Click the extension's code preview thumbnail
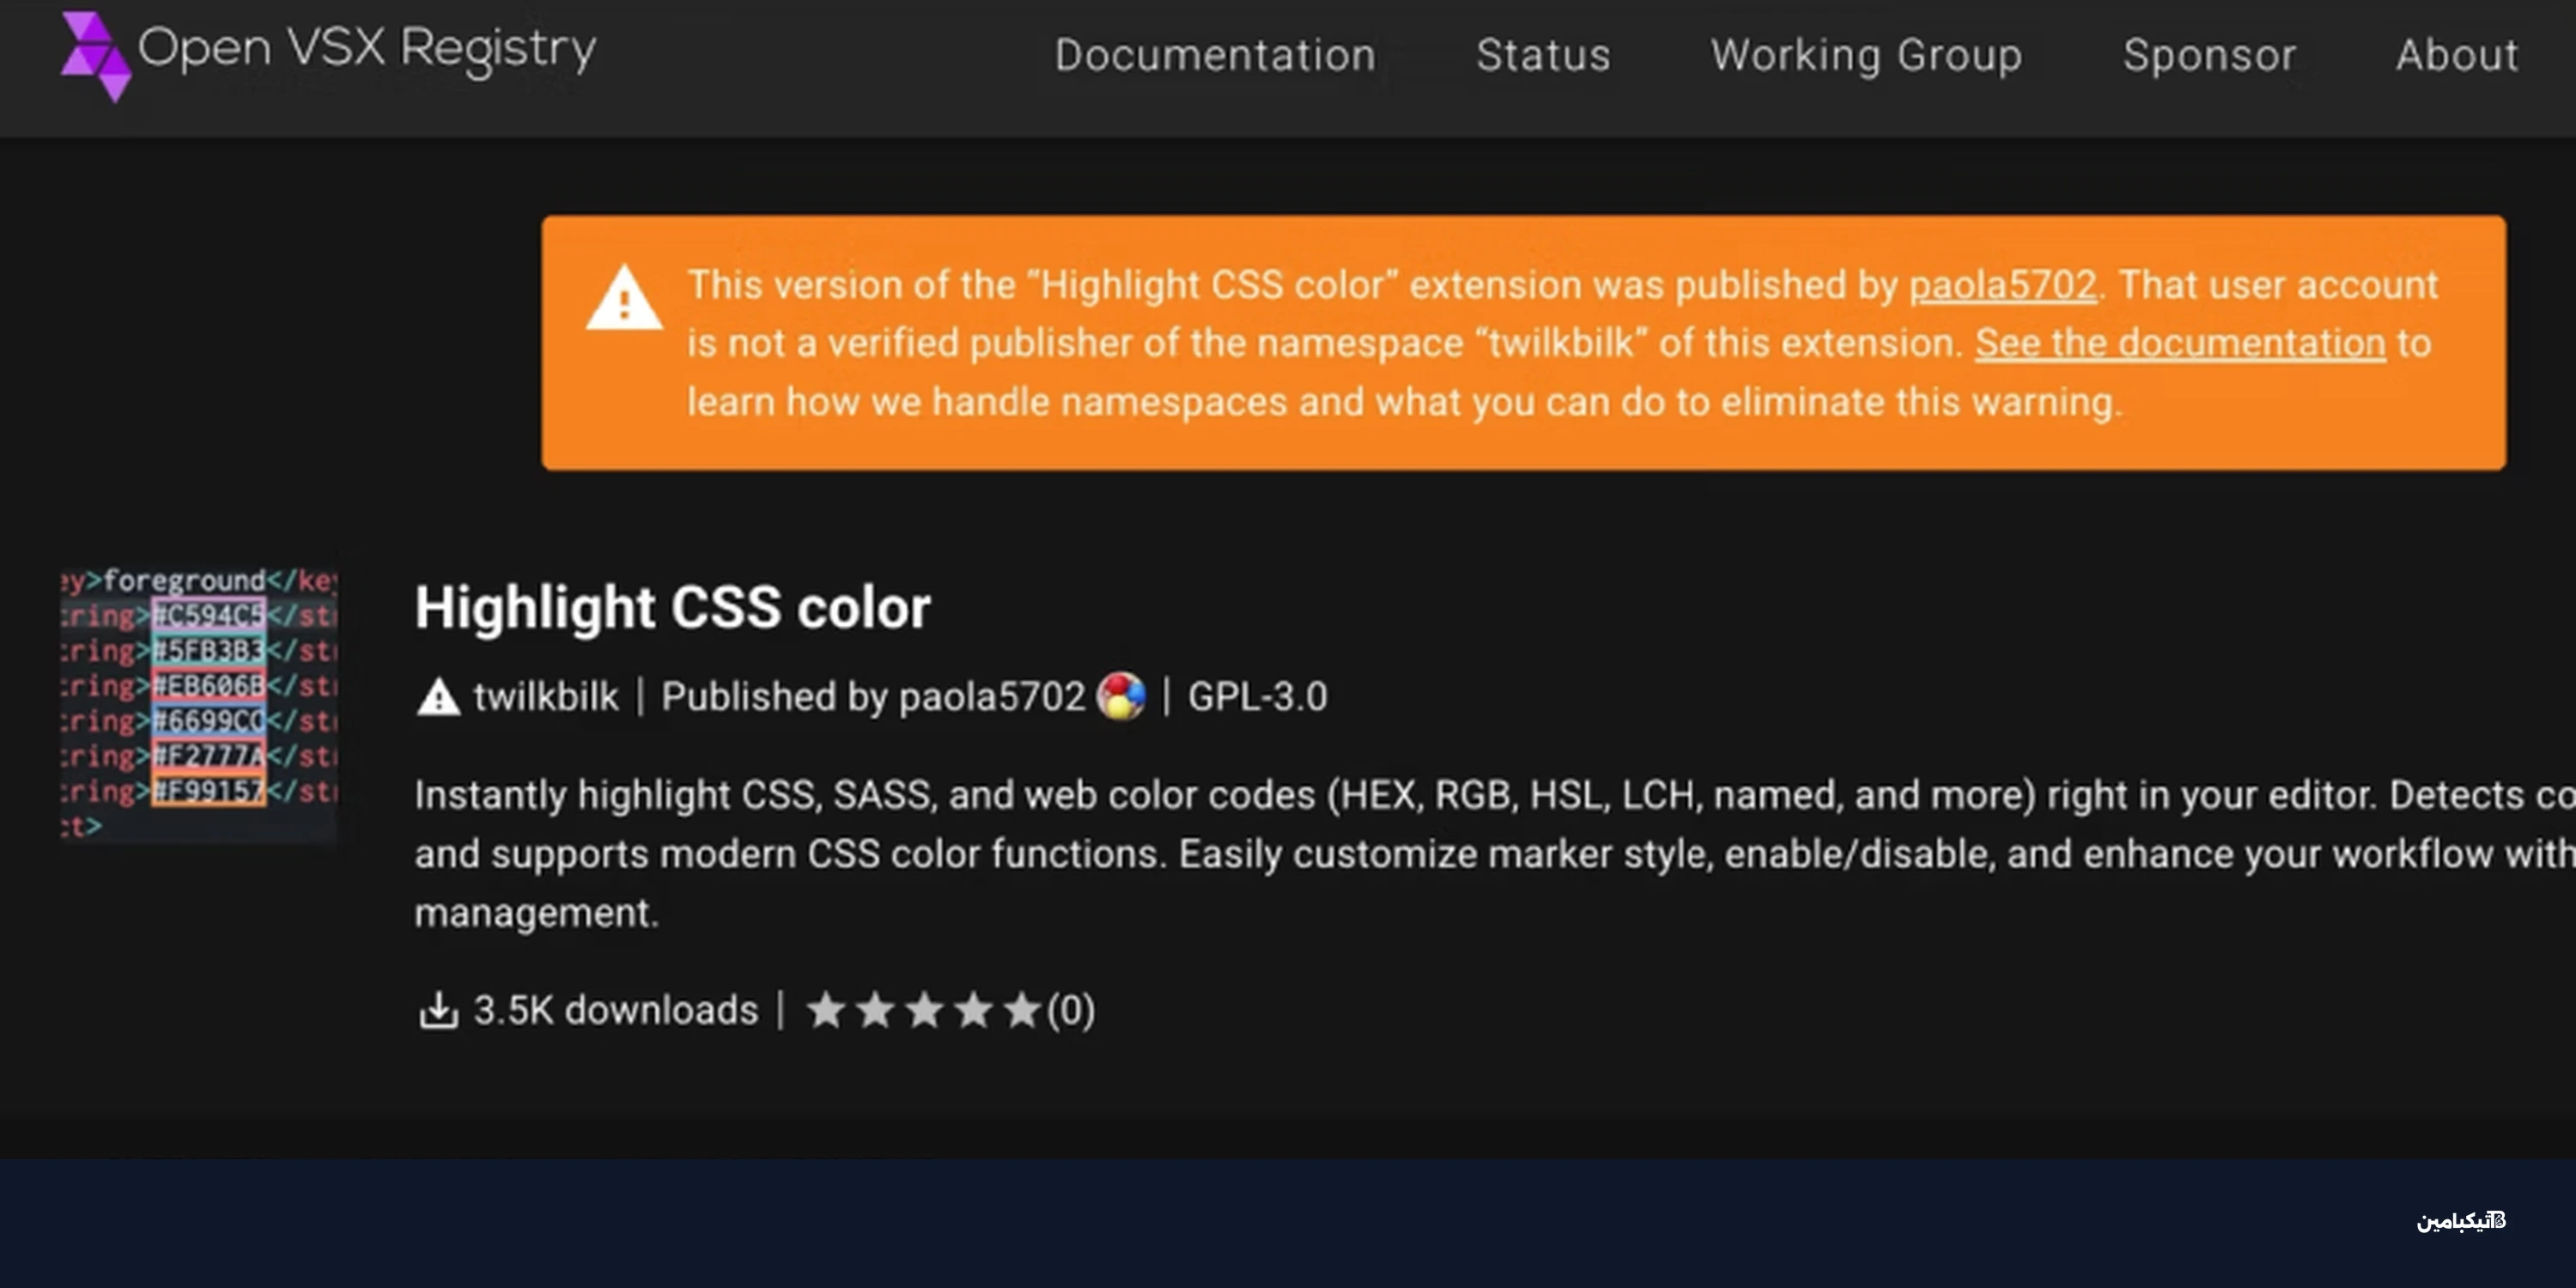The image size is (2576, 1288). point(200,703)
